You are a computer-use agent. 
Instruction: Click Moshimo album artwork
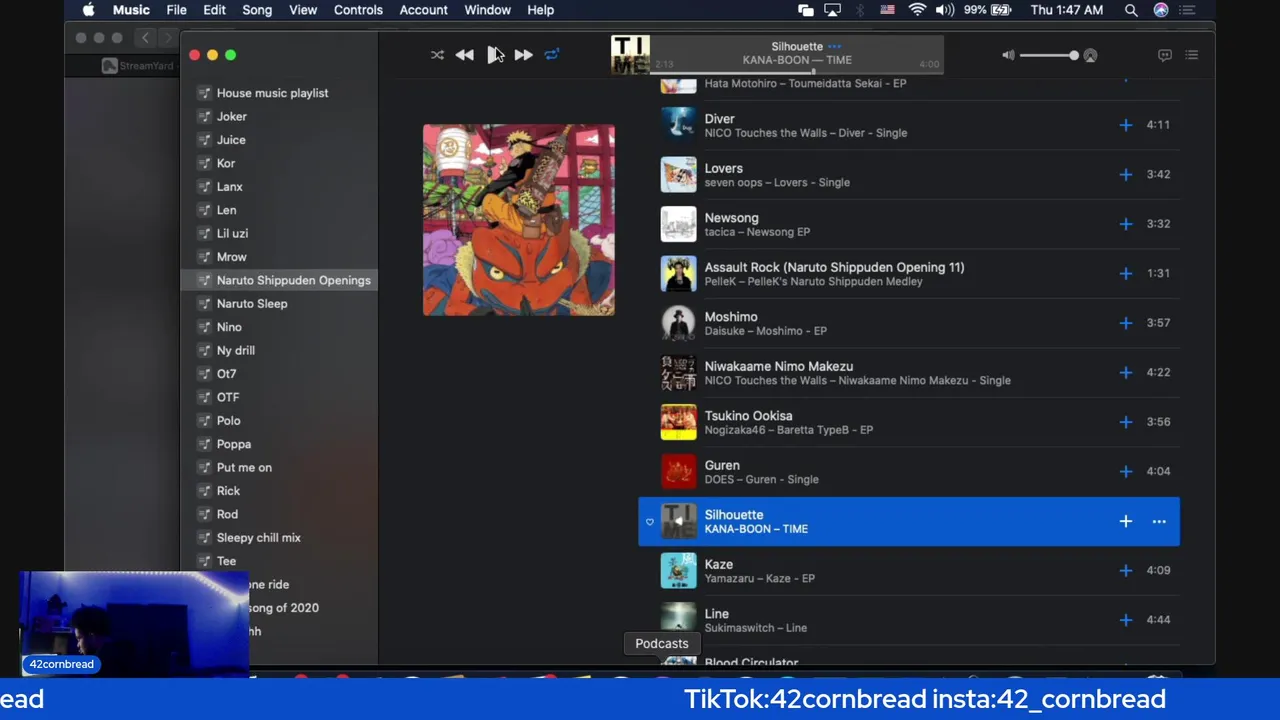click(x=678, y=323)
